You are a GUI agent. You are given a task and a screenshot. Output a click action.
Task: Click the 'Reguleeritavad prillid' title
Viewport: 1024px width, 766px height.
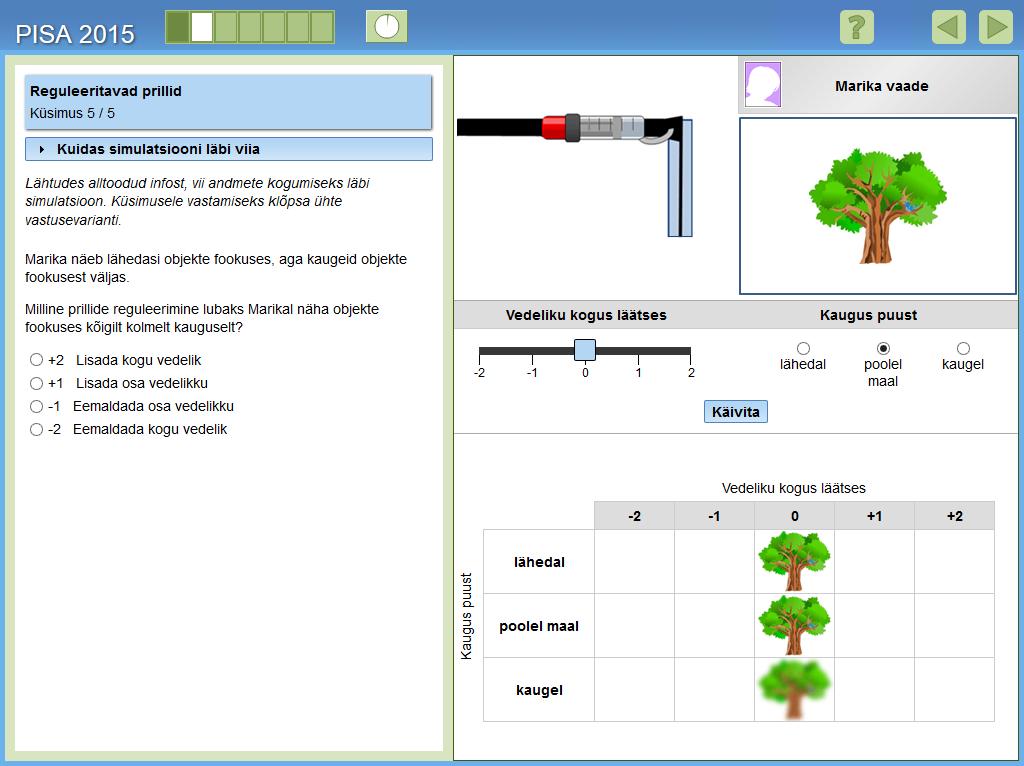[106, 91]
